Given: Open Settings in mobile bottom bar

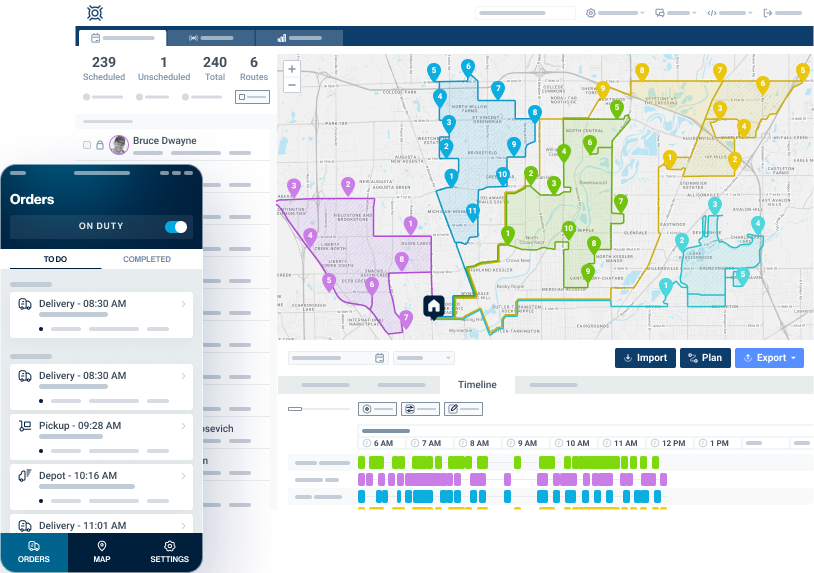Looking at the screenshot, I should (x=169, y=552).
